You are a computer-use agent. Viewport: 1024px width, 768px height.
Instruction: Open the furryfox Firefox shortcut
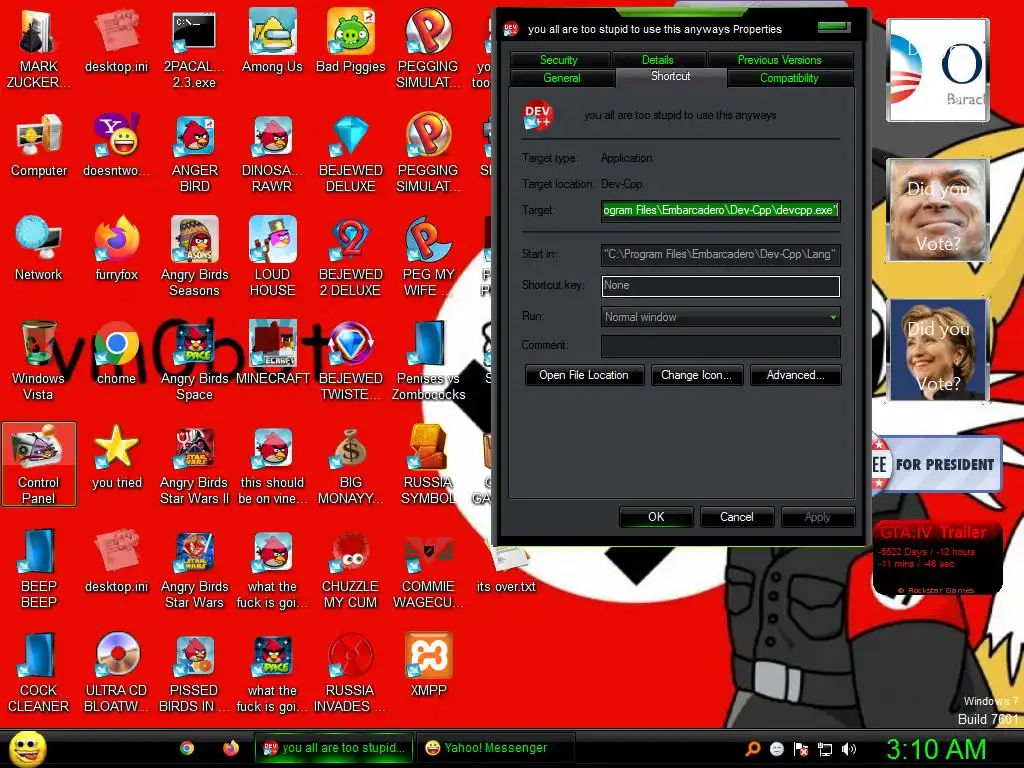(x=116, y=249)
